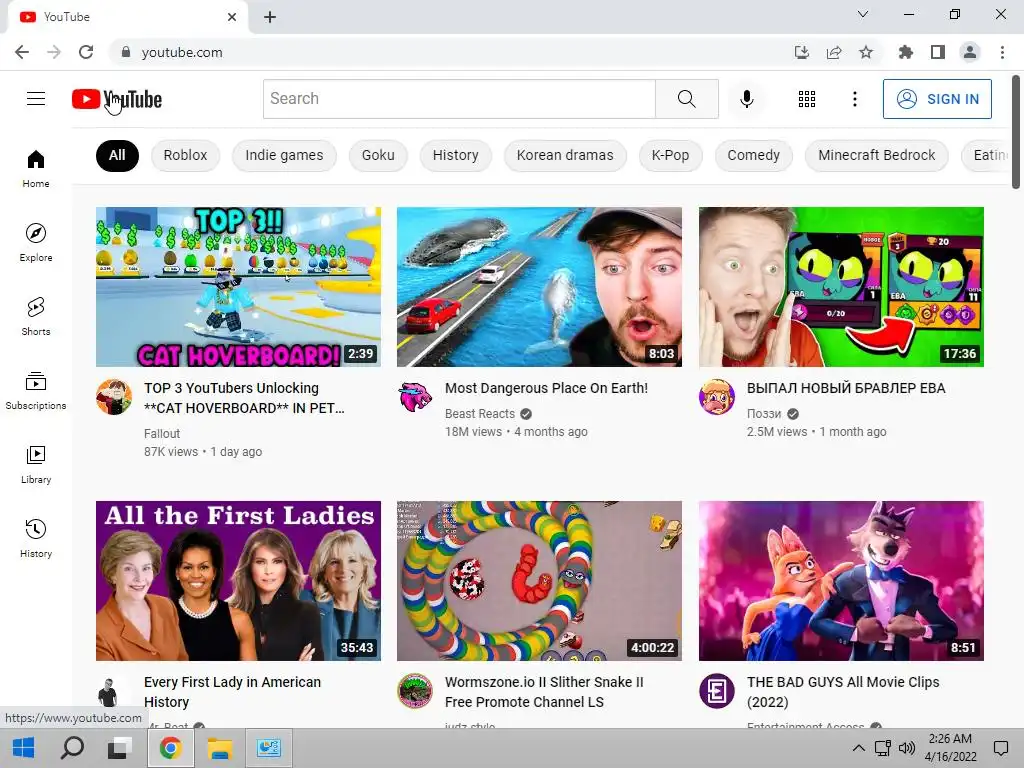Image resolution: width=1024 pixels, height=768 pixels.
Task: Open All the First Ladies thumbnail
Action: coord(238,581)
